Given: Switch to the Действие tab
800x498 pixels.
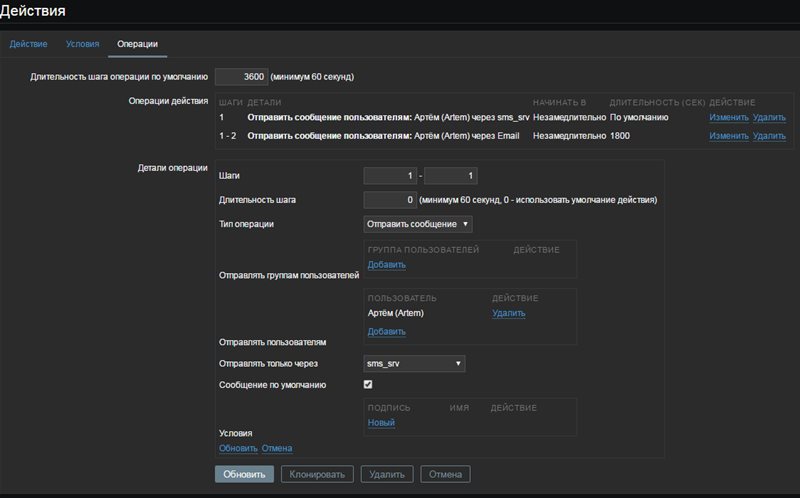Looking at the screenshot, I should (x=29, y=44).
